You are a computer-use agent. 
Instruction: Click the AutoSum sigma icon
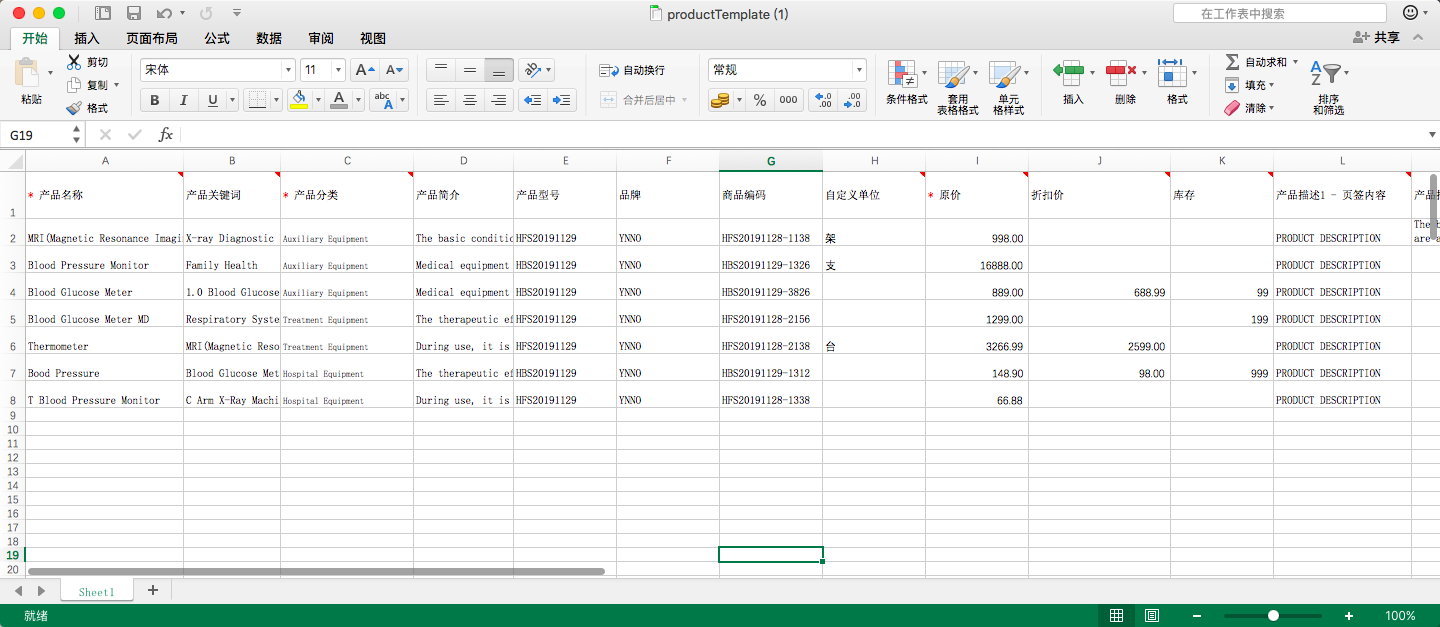1232,62
